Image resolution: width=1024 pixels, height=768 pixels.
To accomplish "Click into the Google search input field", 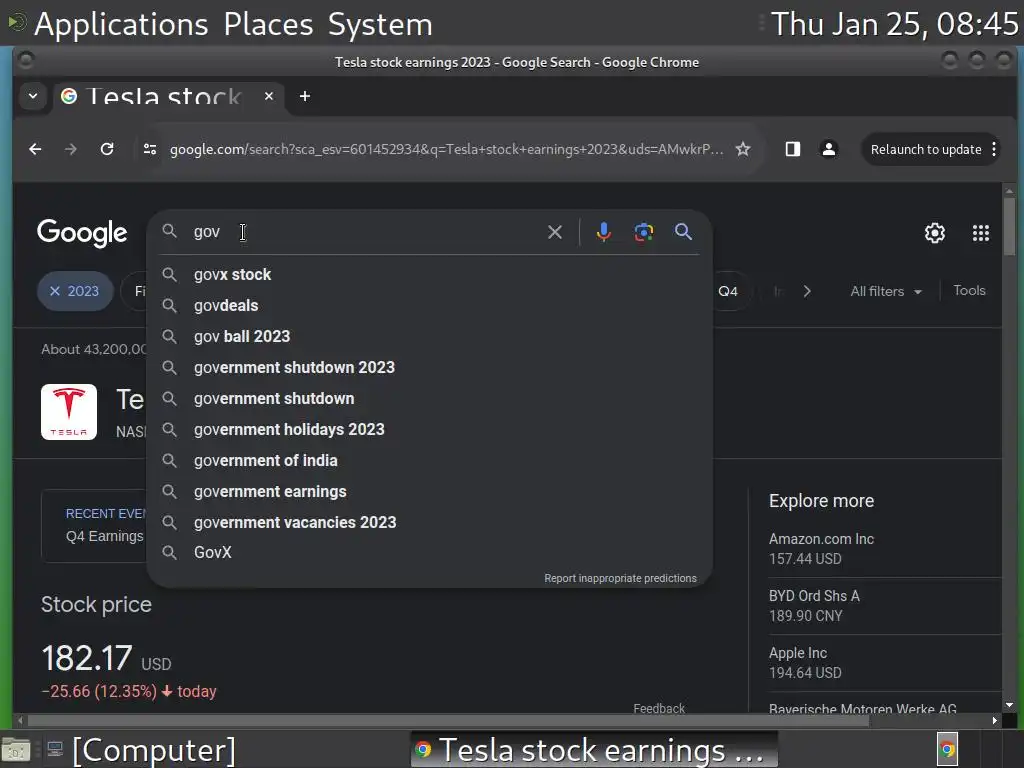I will (366, 232).
